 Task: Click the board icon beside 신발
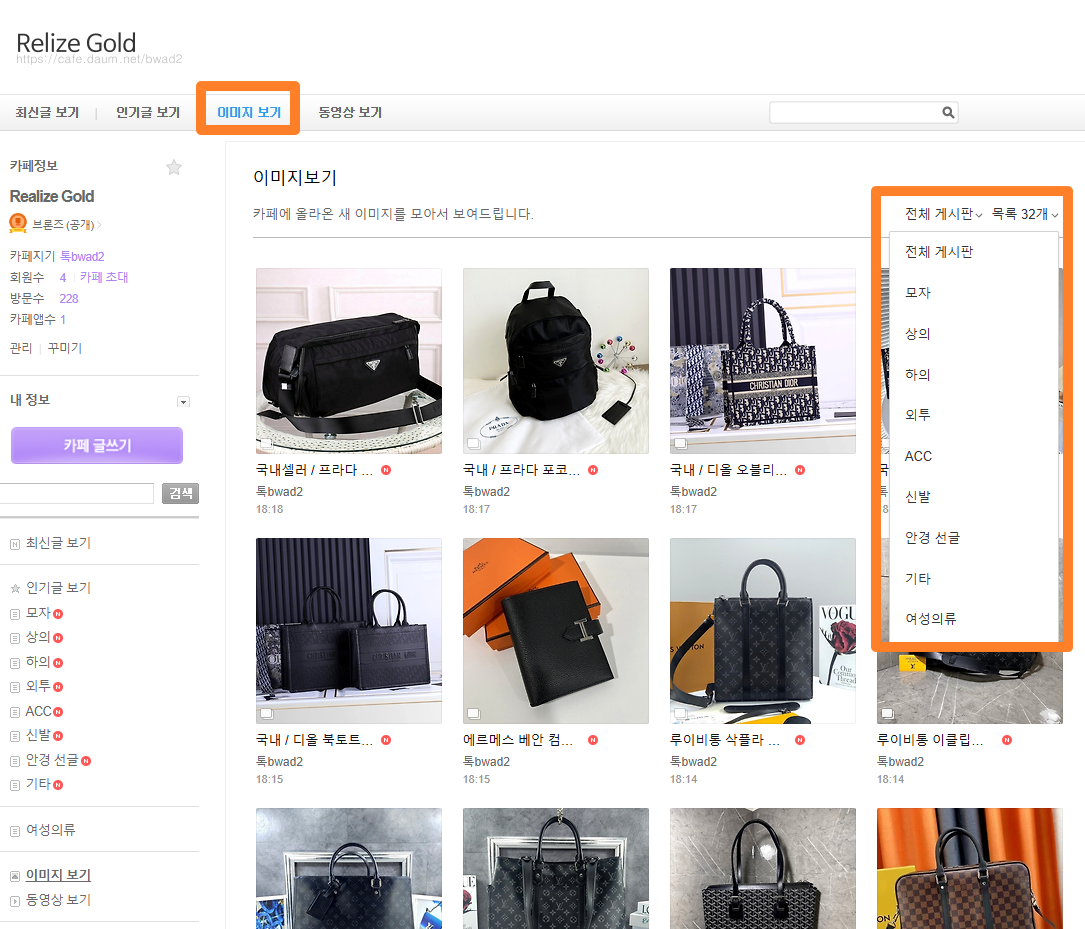click(15, 737)
